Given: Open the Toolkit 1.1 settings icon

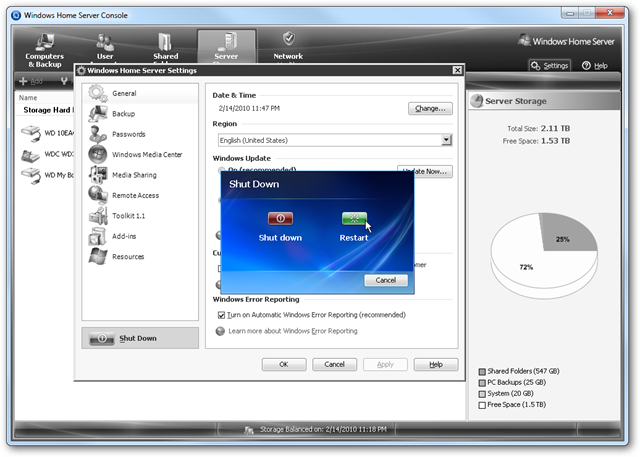Looking at the screenshot, I should point(98,216).
